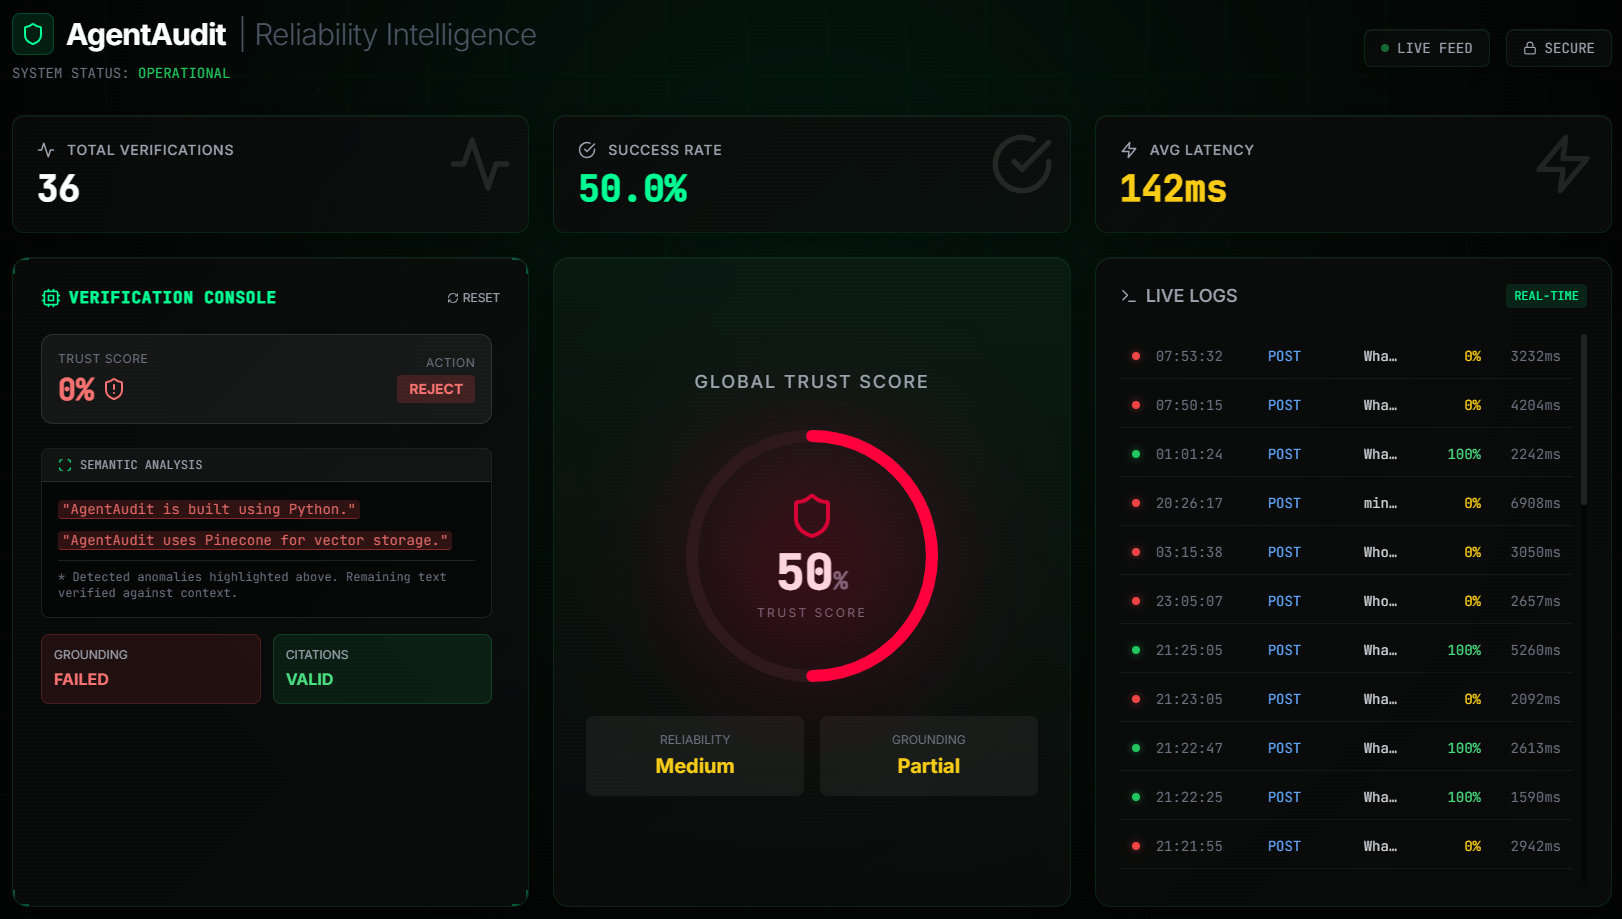Click the AgentAudit shield logo

click(x=33, y=33)
